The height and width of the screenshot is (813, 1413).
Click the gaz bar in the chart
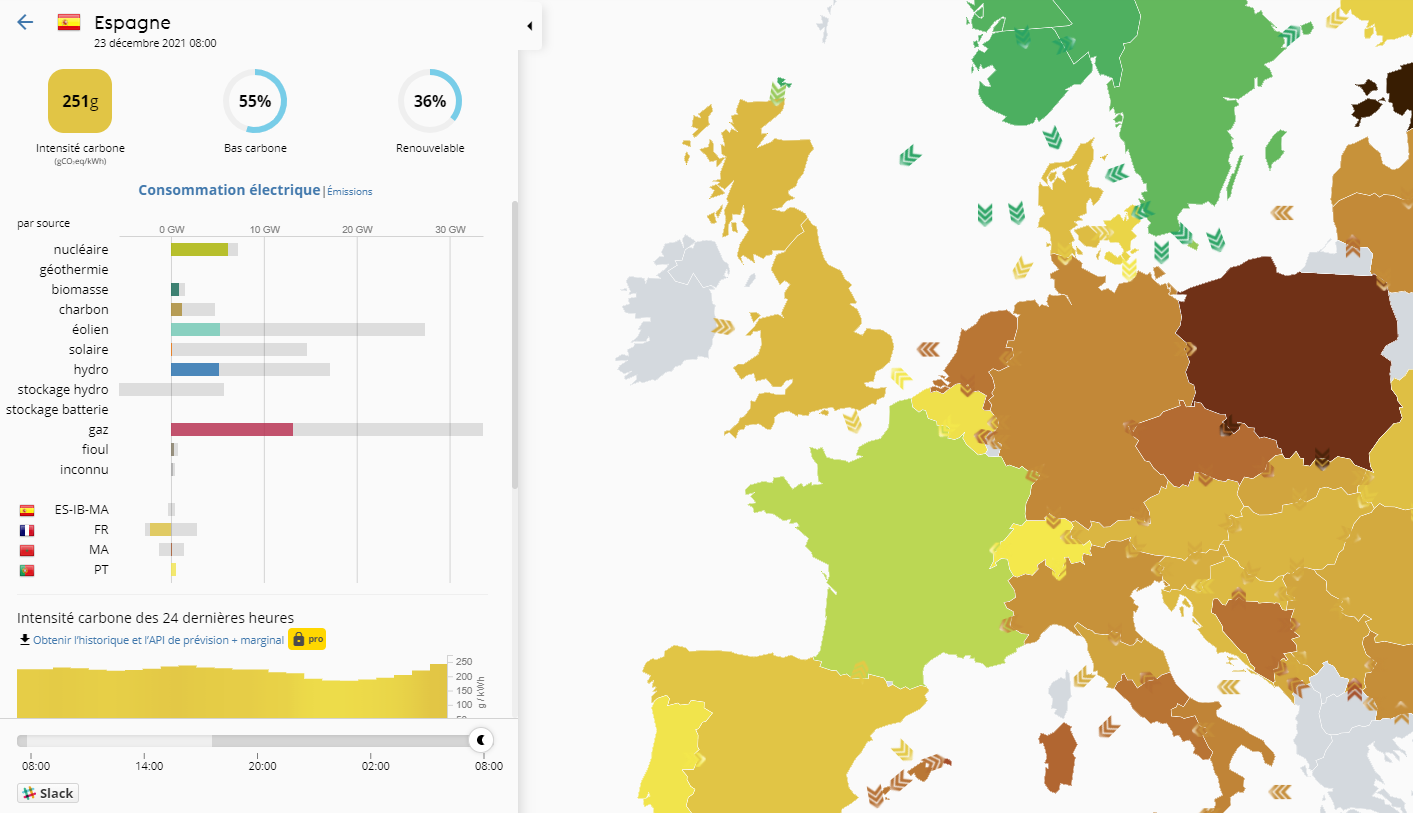pos(231,429)
